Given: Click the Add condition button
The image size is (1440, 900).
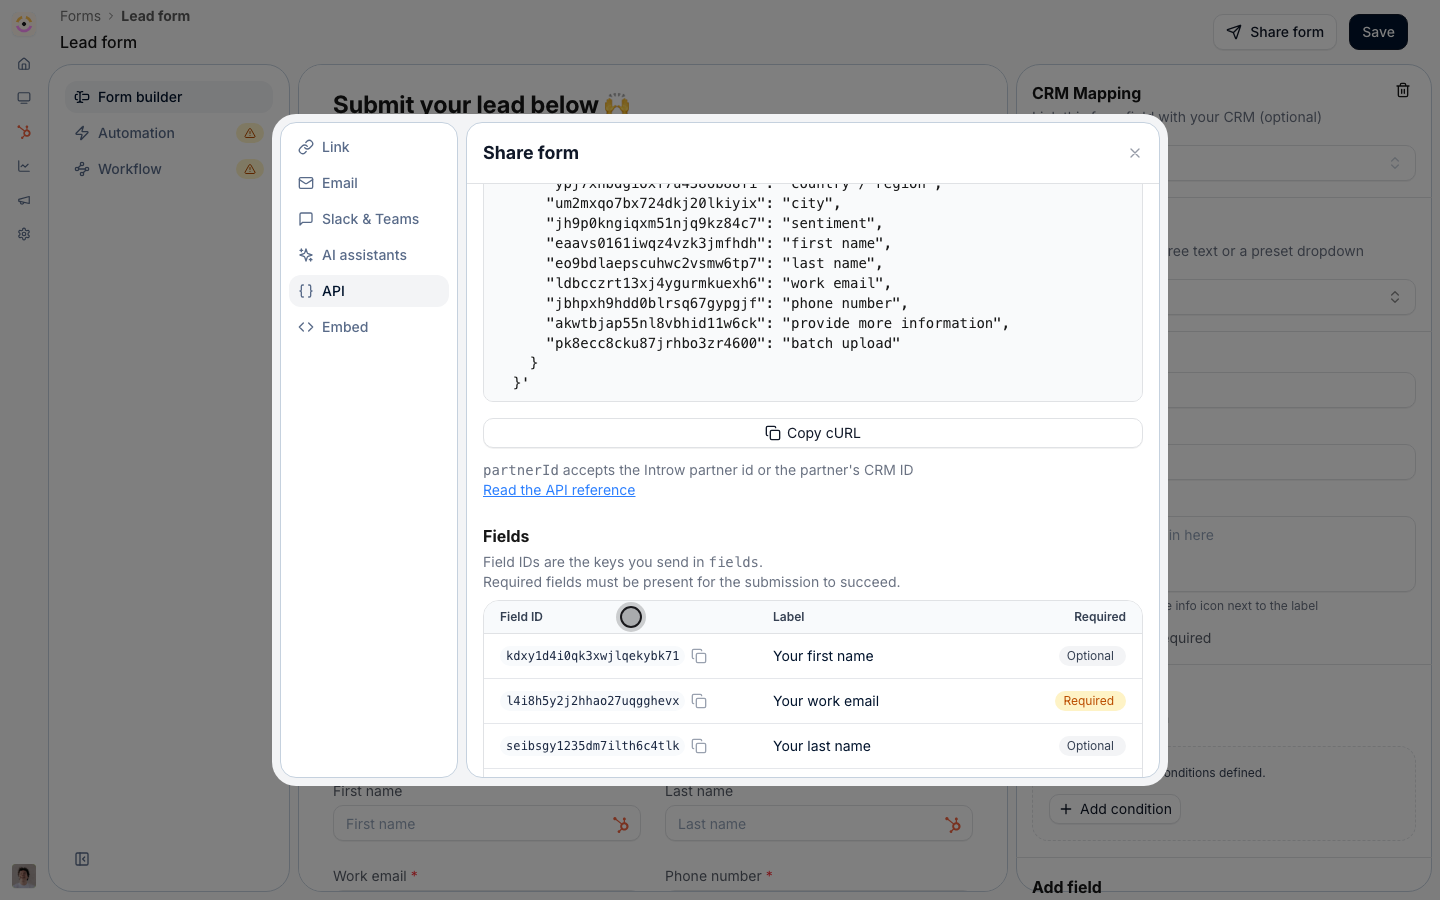Looking at the screenshot, I should [1115, 809].
